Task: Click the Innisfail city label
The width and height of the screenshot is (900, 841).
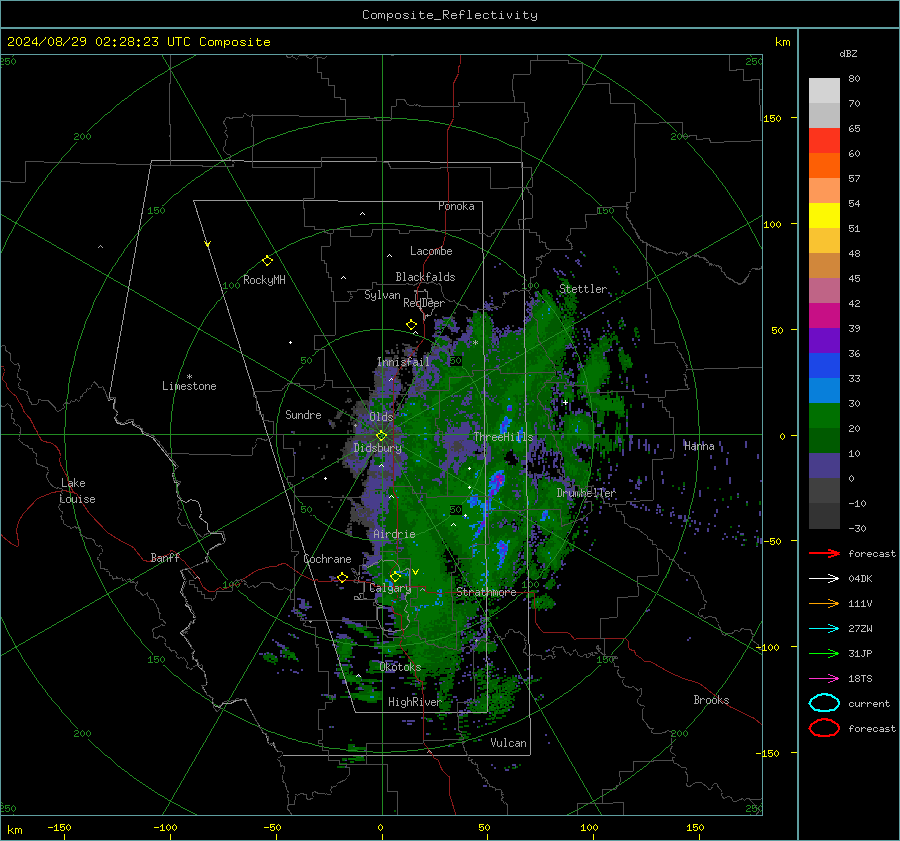Action: pyautogui.click(x=403, y=362)
